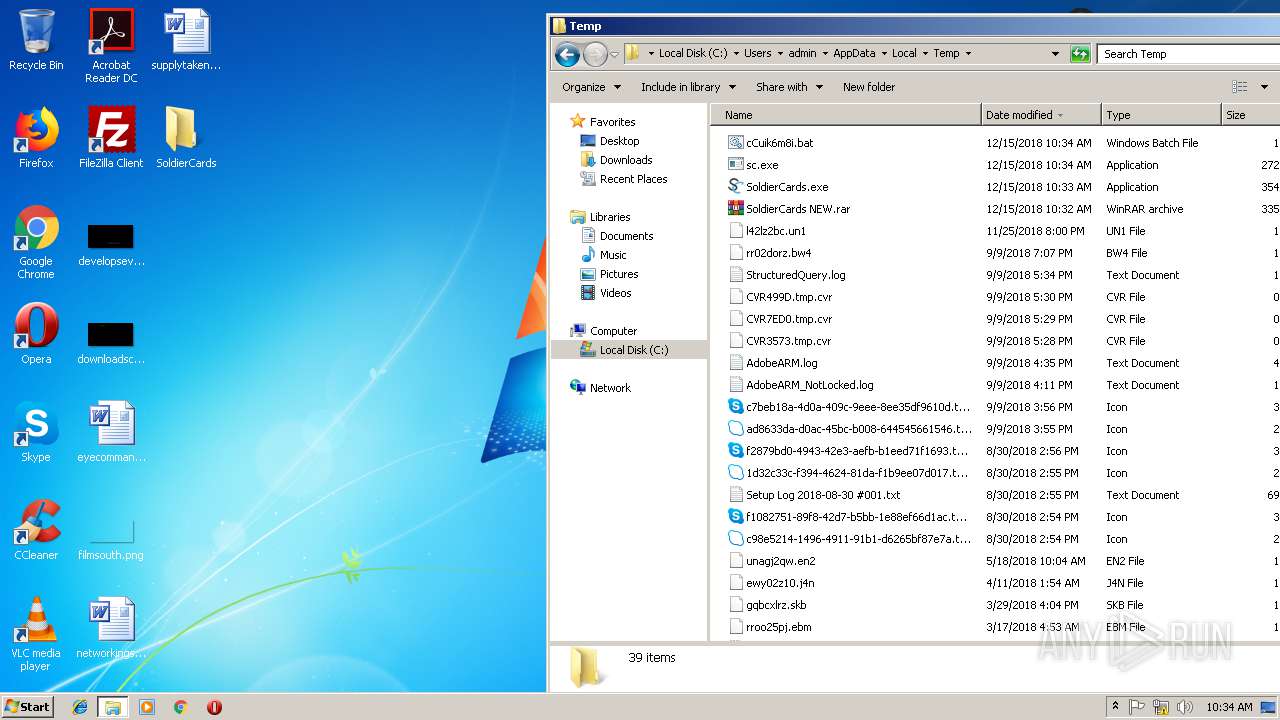Viewport: 1280px width, 720px height.
Task: Click the Explorer back arrow button
Action: click(567, 54)
